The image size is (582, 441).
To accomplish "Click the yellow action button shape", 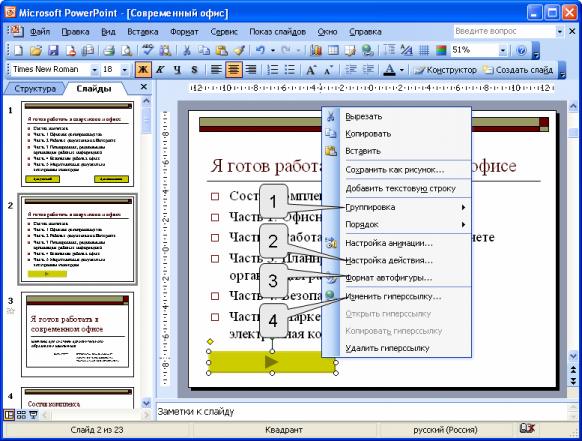I will (x=272, y=362).
